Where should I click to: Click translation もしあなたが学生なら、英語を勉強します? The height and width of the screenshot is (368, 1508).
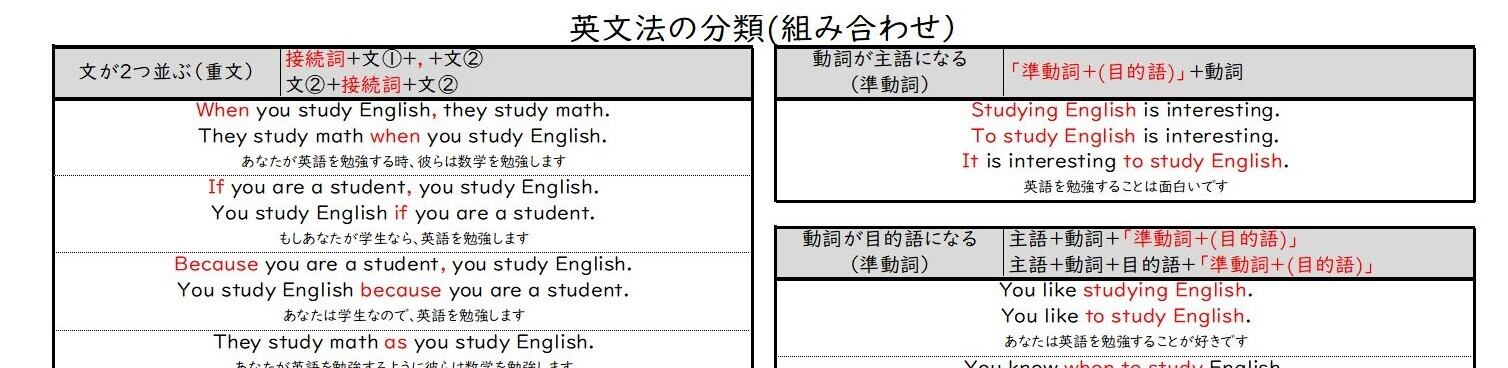click(403, 238)
